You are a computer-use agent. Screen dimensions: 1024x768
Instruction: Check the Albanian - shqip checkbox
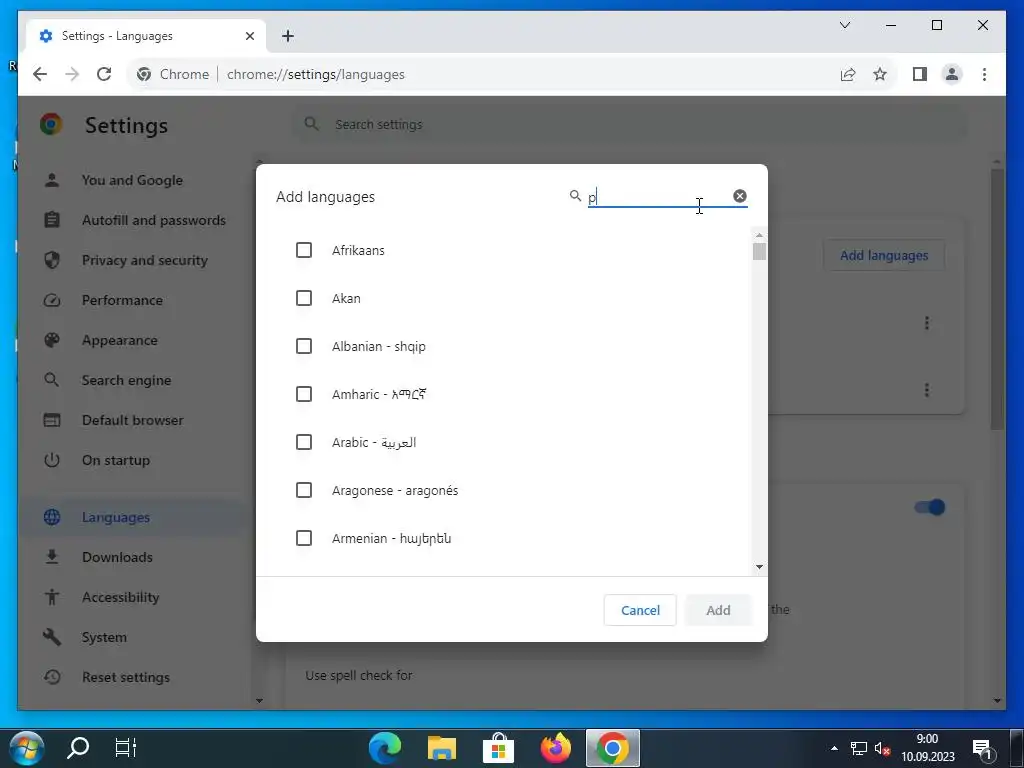pos(304,346)
